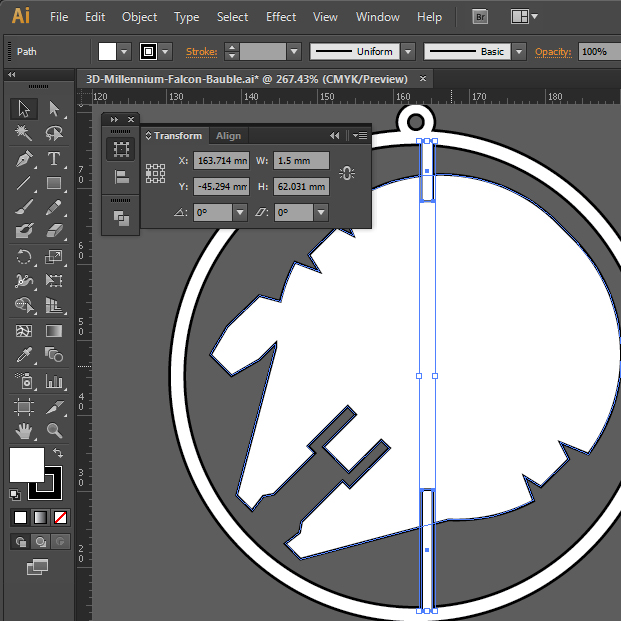The width and height of the screenshot is (621, 621).
Task: Open stroke color dropdown in control bar
Action: point(166,51)
